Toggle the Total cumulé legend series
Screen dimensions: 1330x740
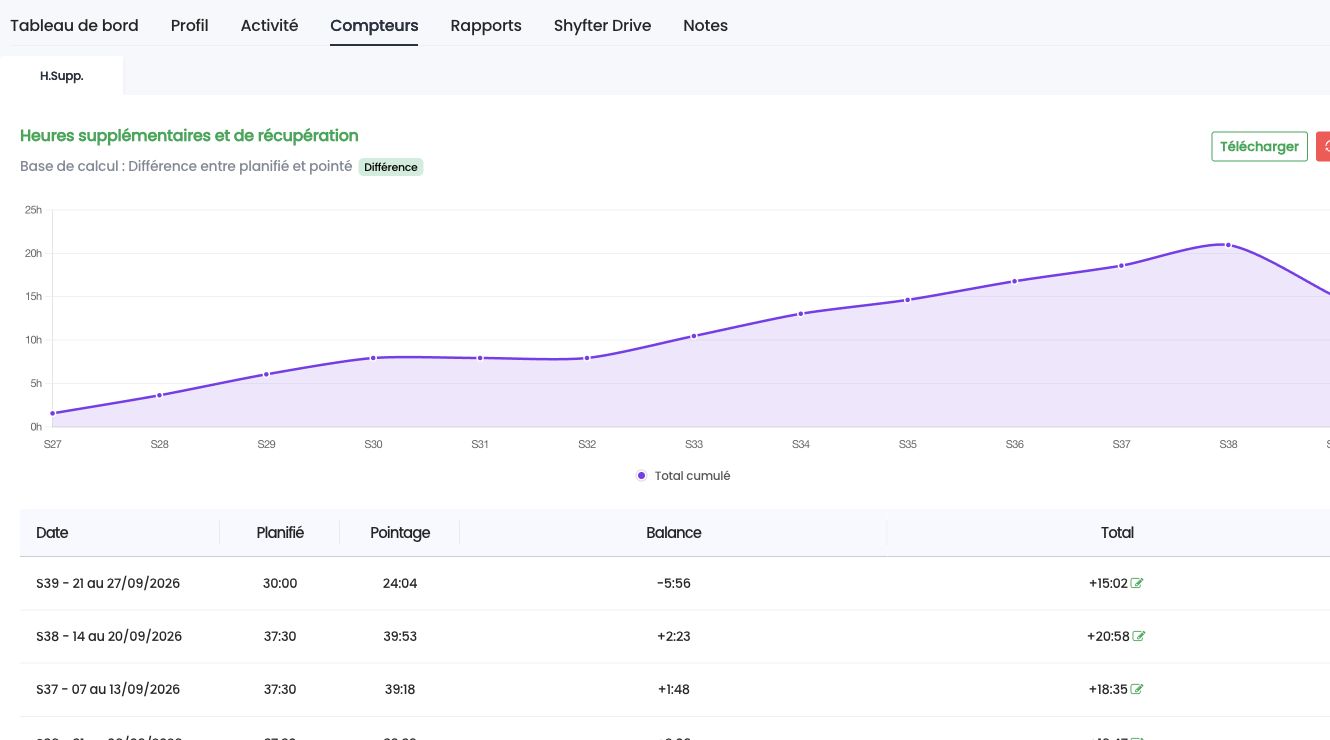click(684, 476)
